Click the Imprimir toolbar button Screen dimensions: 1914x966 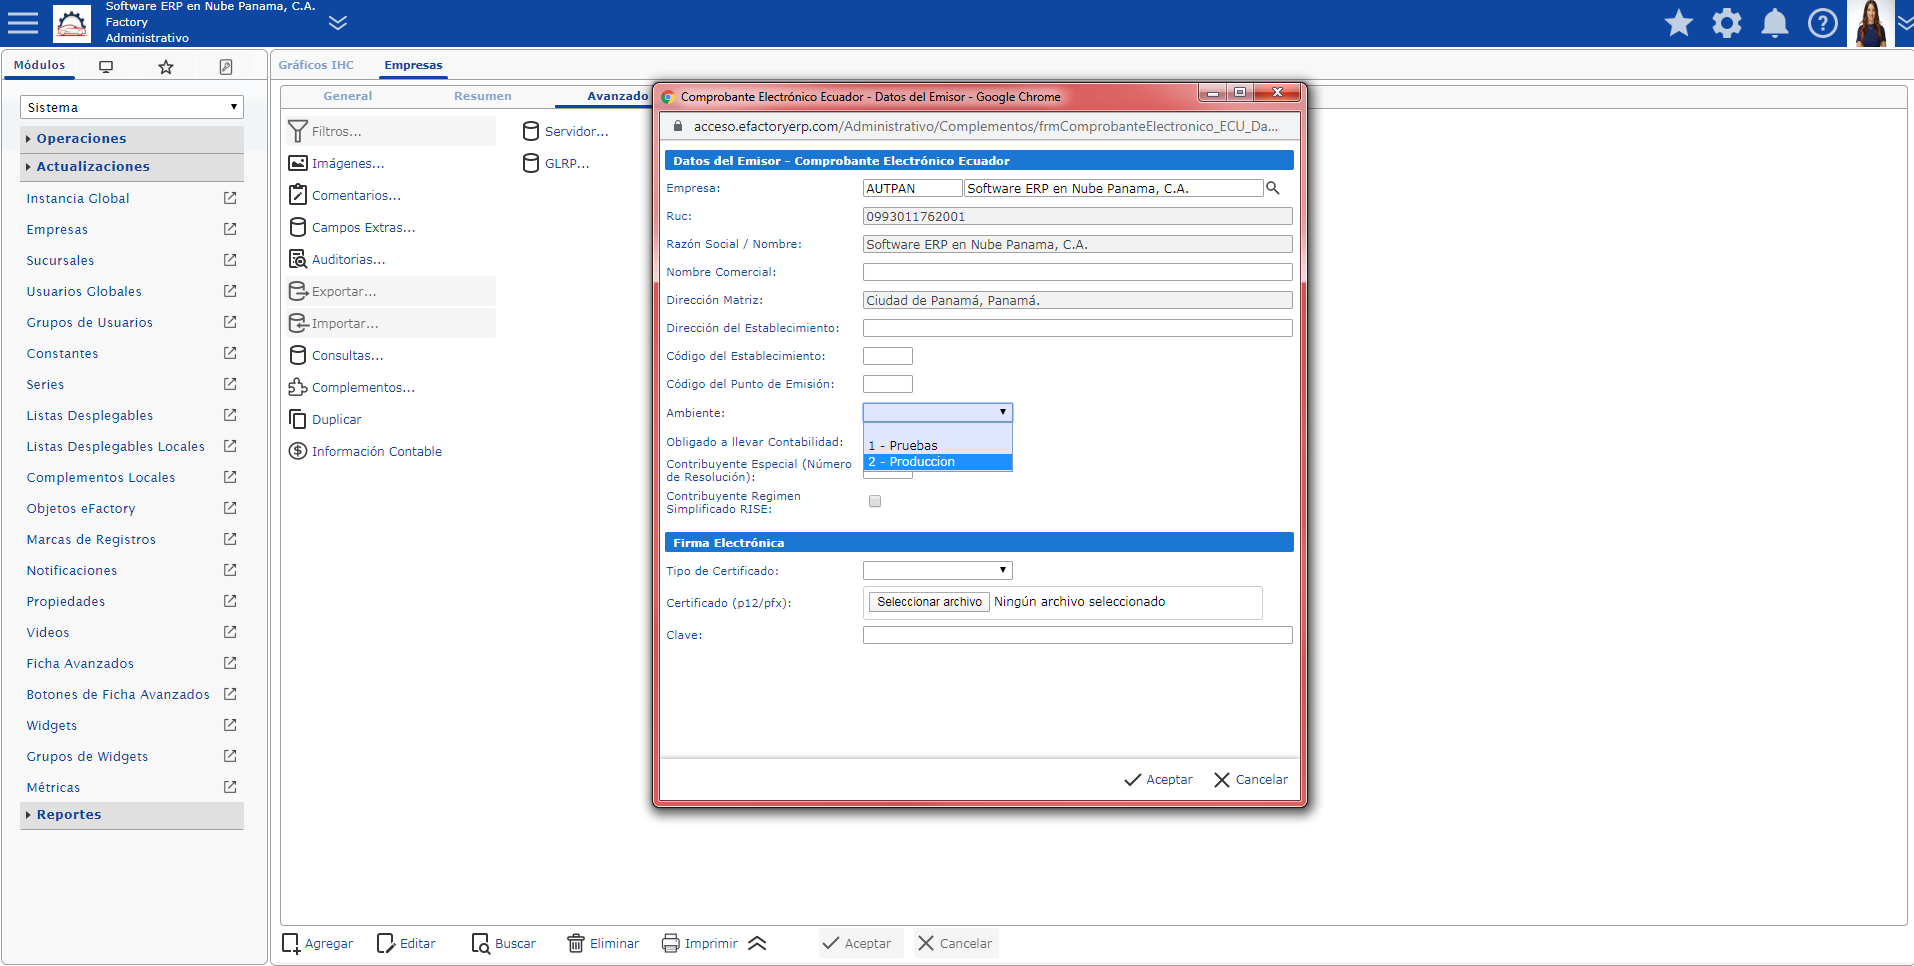click(700, 943)
